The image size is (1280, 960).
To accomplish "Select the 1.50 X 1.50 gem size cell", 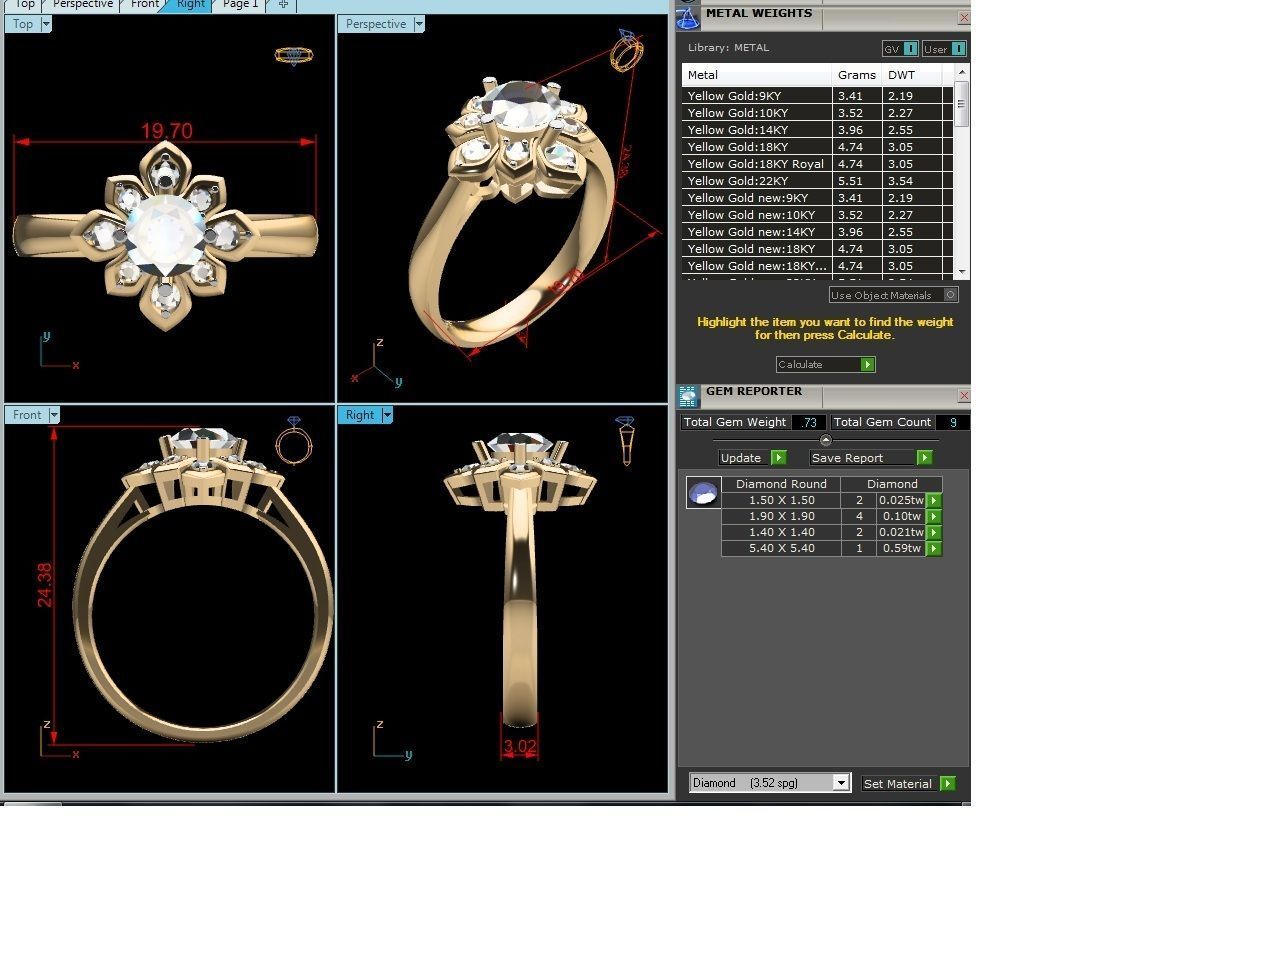I will click(x=781, y=500).
